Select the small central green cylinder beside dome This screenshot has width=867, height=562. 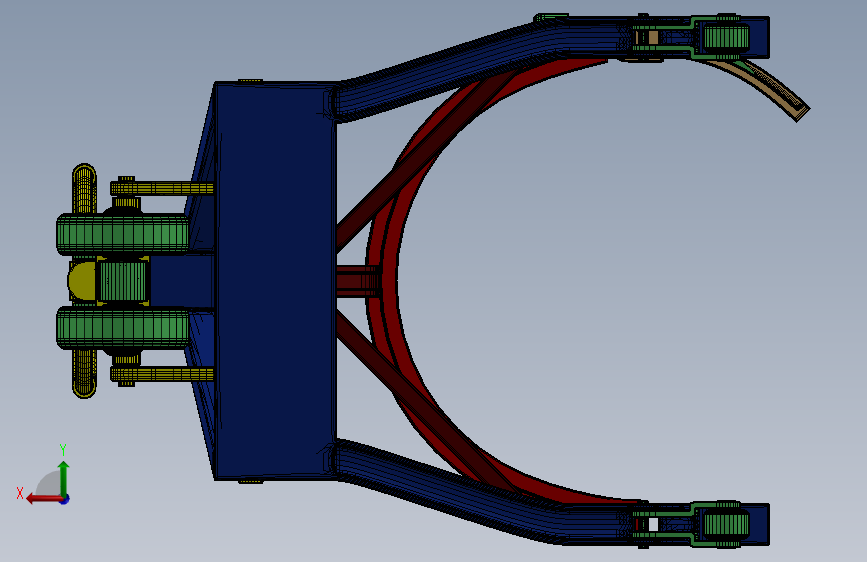coord(122,281)
